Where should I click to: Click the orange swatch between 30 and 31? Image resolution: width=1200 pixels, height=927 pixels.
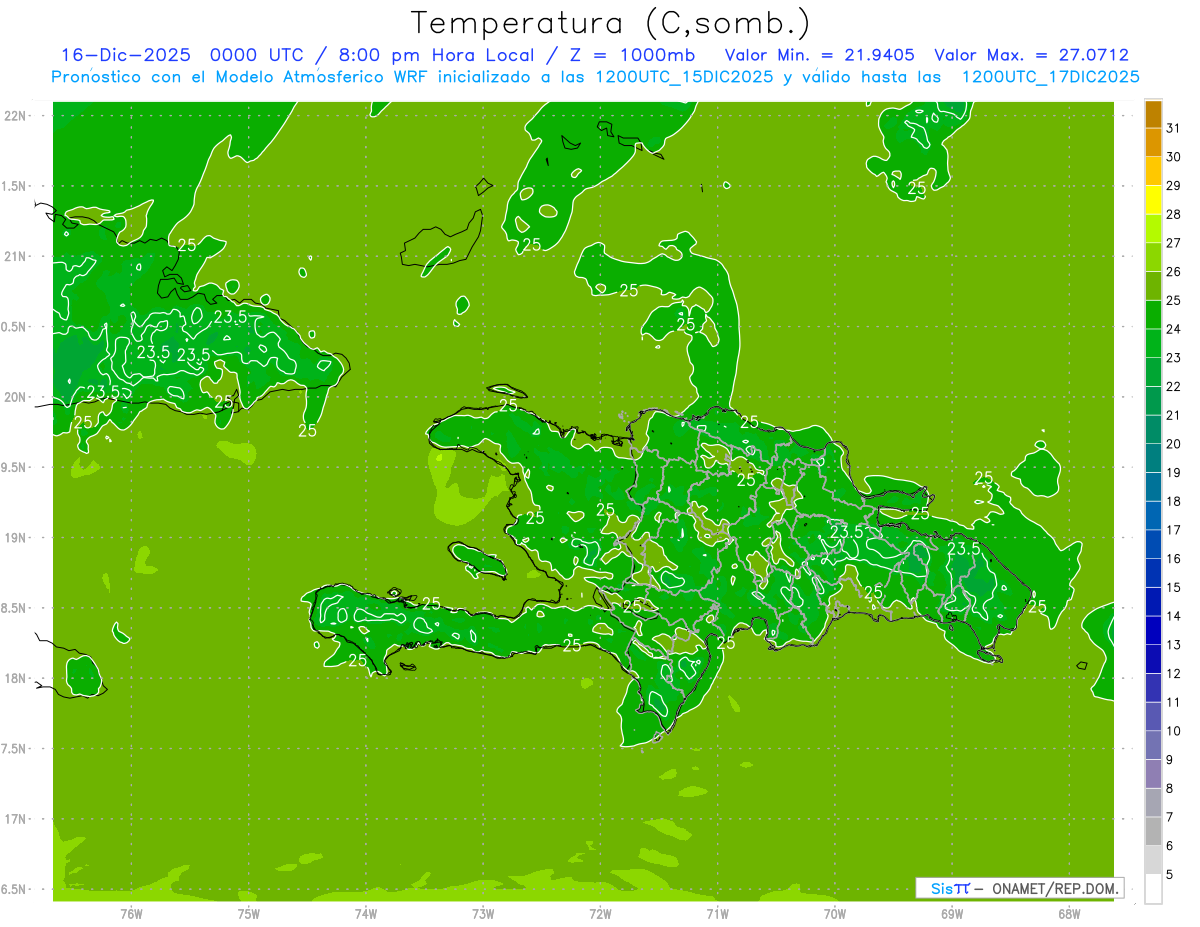1153,143
